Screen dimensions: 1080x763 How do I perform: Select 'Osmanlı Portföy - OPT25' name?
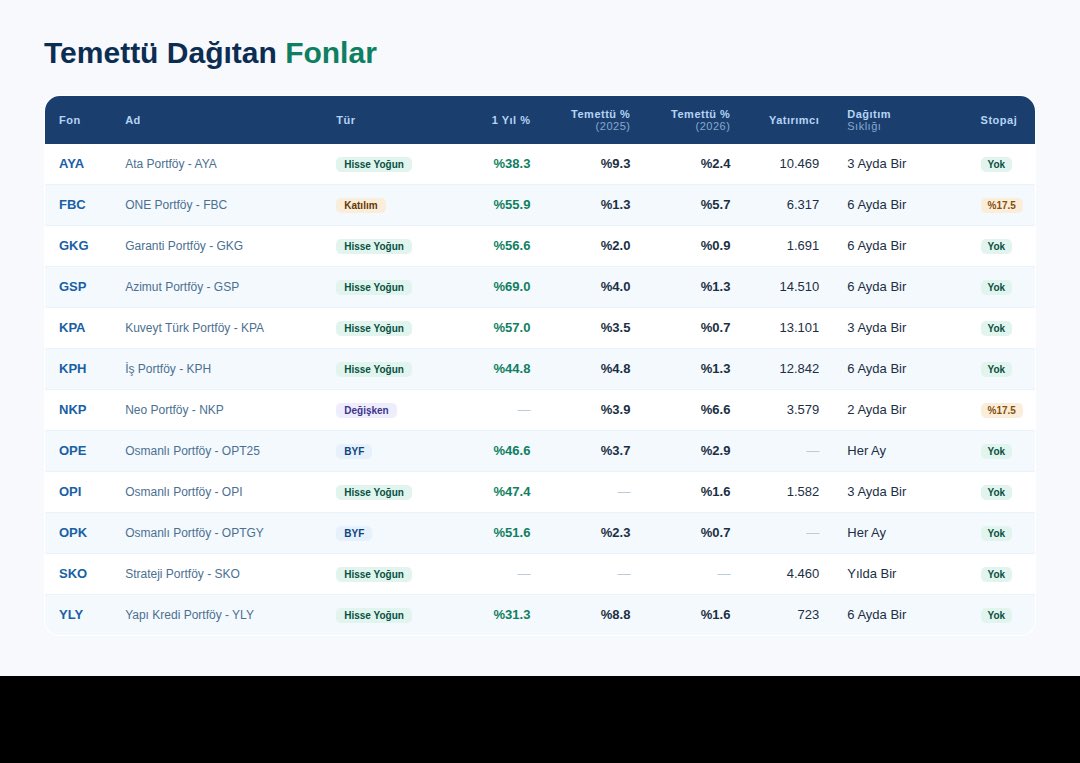[192, 450]
